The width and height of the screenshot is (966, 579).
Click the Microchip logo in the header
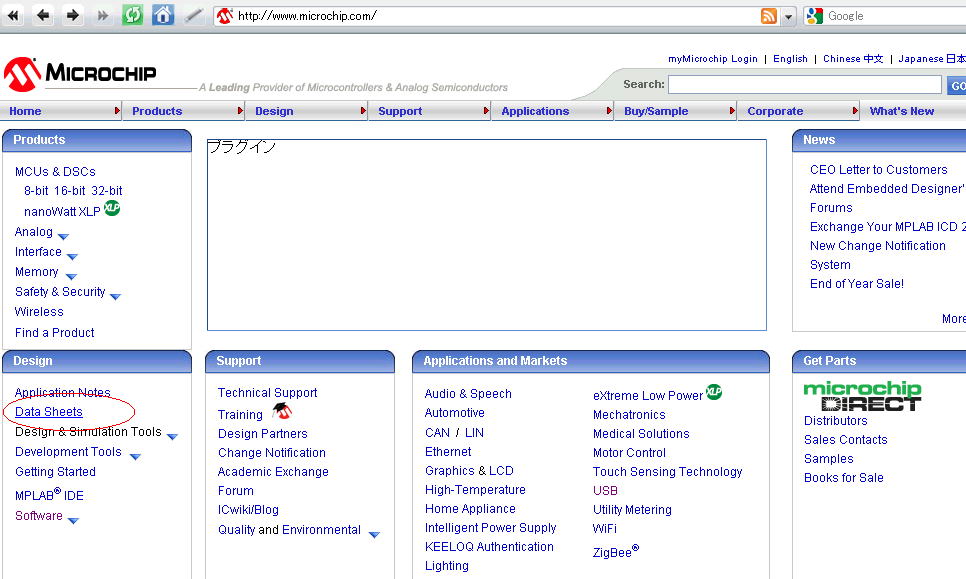(80, 75)
